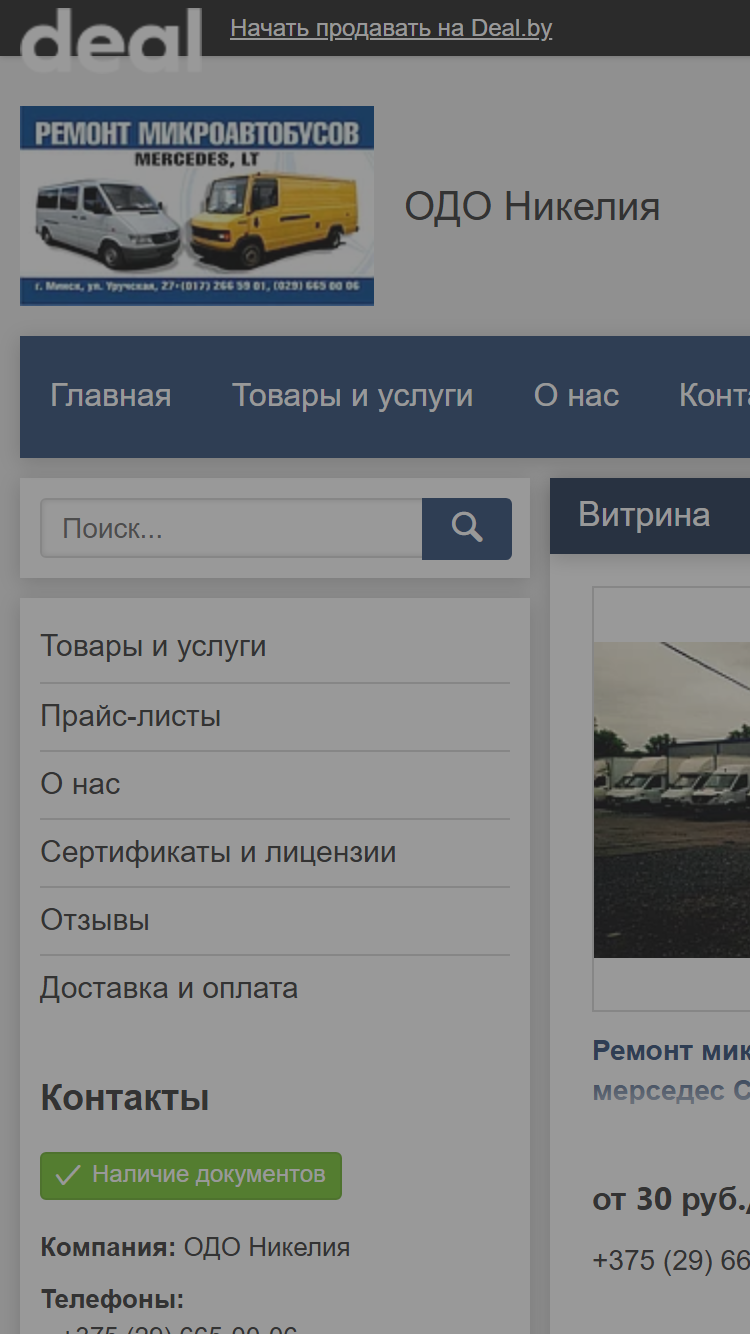Click the green 'Наличие документов' badge

(x=191, y=1175)
